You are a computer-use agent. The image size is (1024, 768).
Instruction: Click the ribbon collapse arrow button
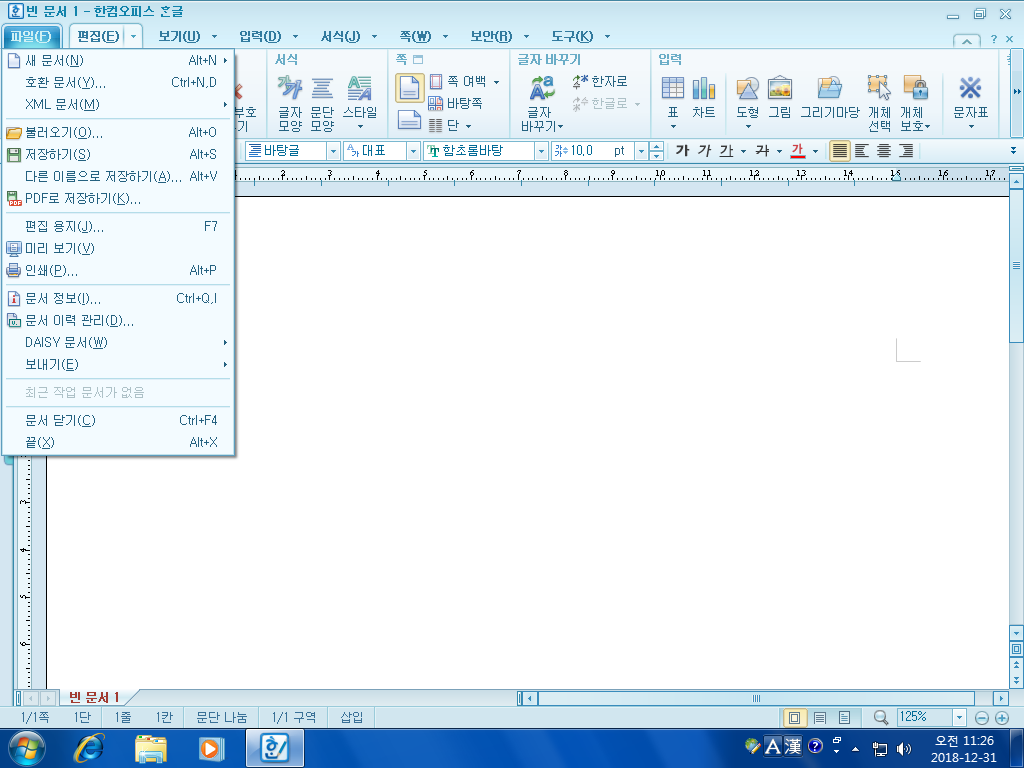(x=967, y=40)
